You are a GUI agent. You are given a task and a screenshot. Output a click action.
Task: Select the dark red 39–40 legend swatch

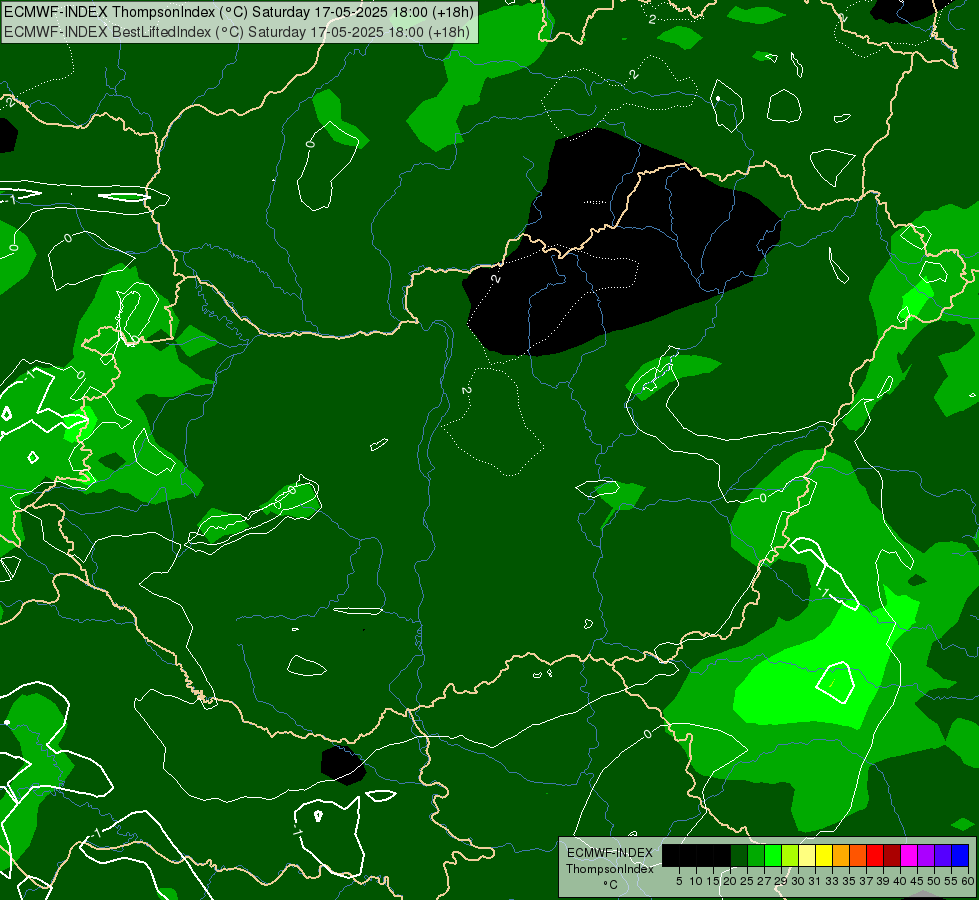pos(892,855)
